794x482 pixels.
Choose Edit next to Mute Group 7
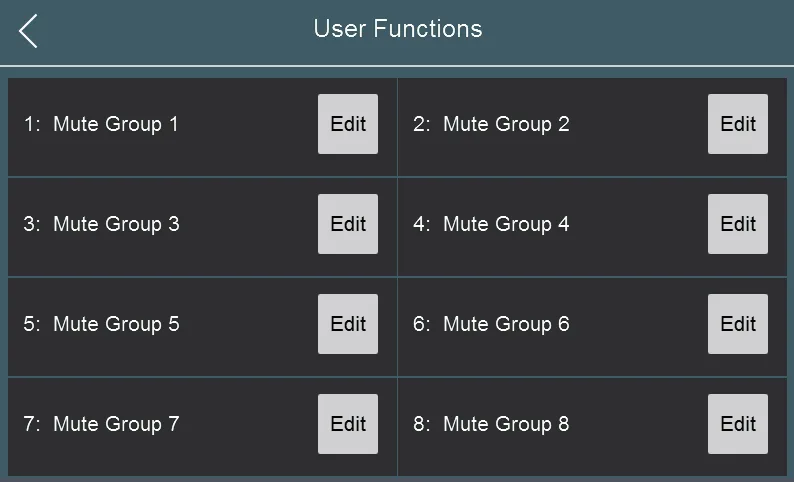[x=348, y=424]
